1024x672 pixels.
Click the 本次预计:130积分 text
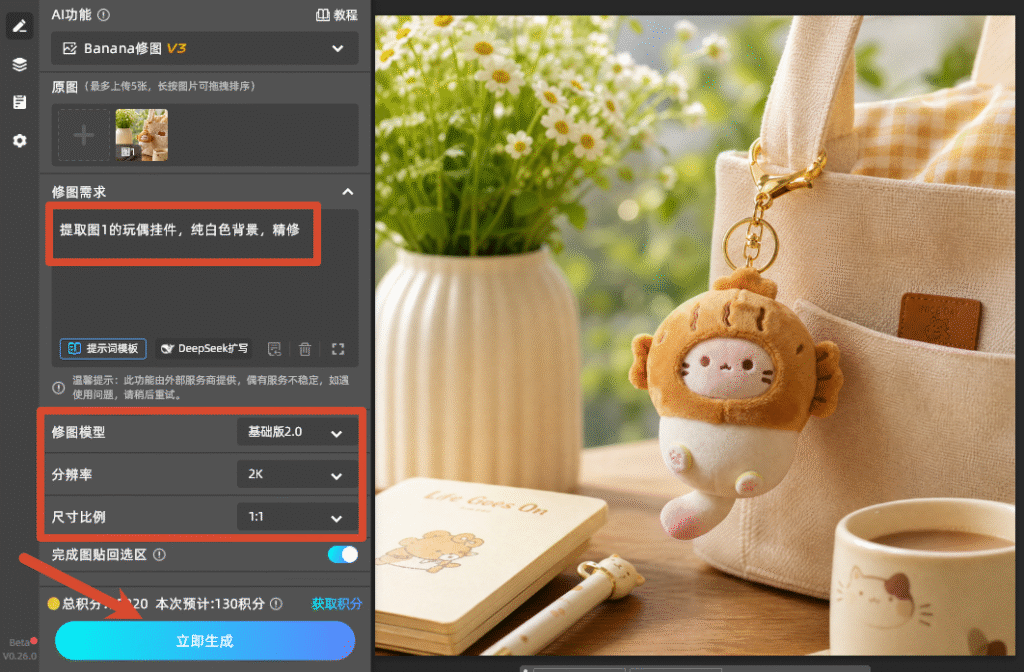click(210, 604)
